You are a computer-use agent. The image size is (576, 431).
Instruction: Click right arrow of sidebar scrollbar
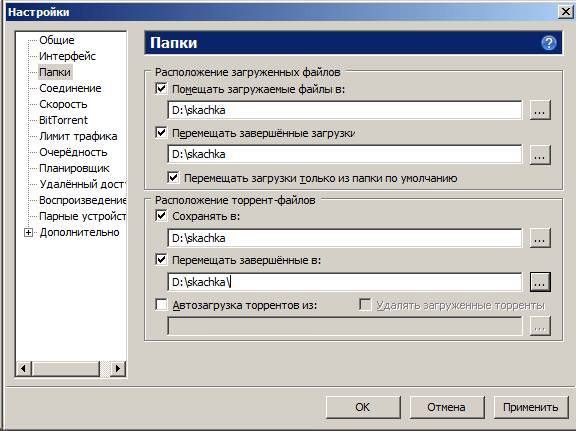pos(118,368)
